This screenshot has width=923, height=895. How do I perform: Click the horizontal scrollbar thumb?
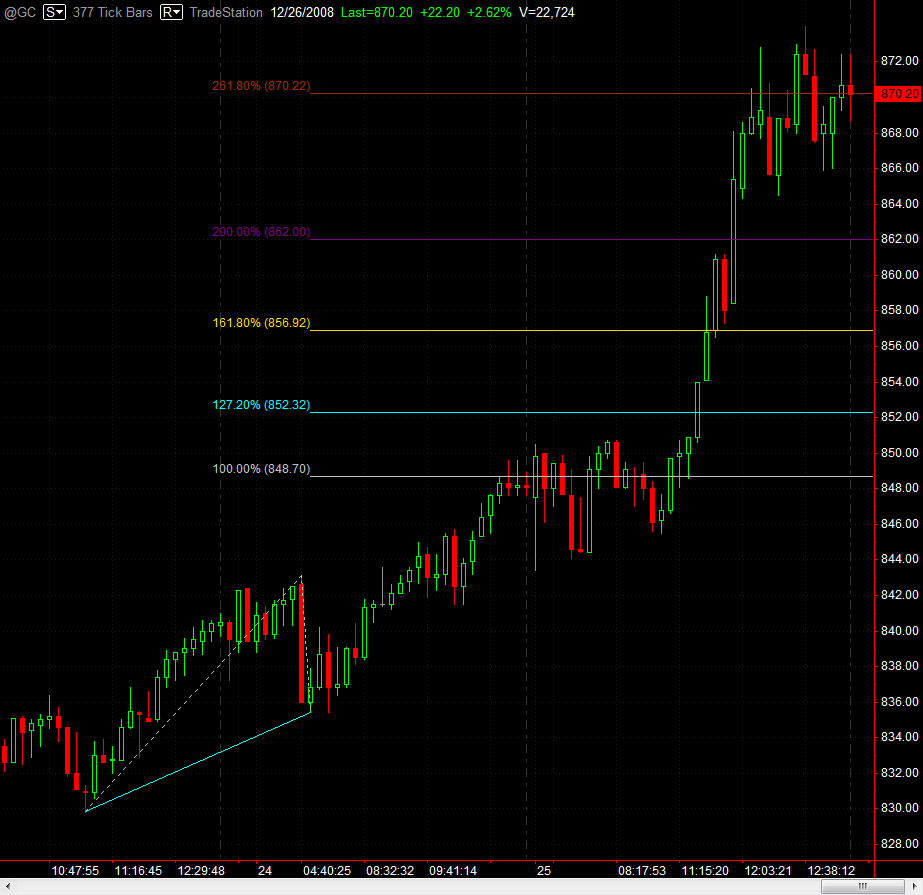[862, 886]
